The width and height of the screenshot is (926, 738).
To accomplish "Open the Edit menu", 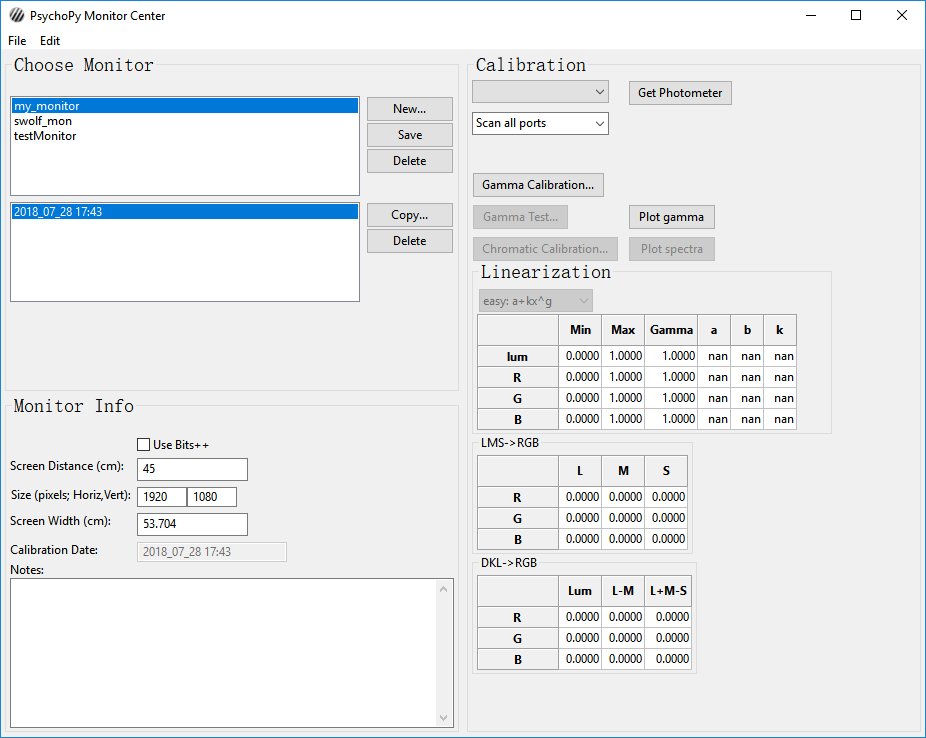I will [x=50, y=41].
